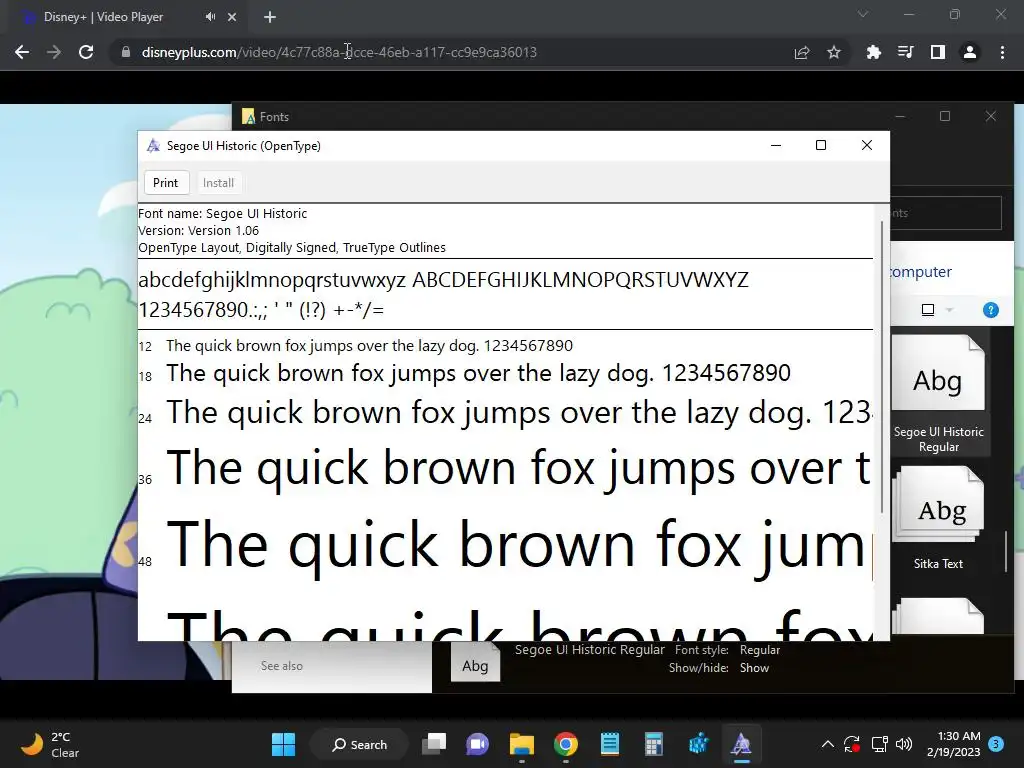
Task: Open media controls icon in Chrome
Action: coord(906,52)
